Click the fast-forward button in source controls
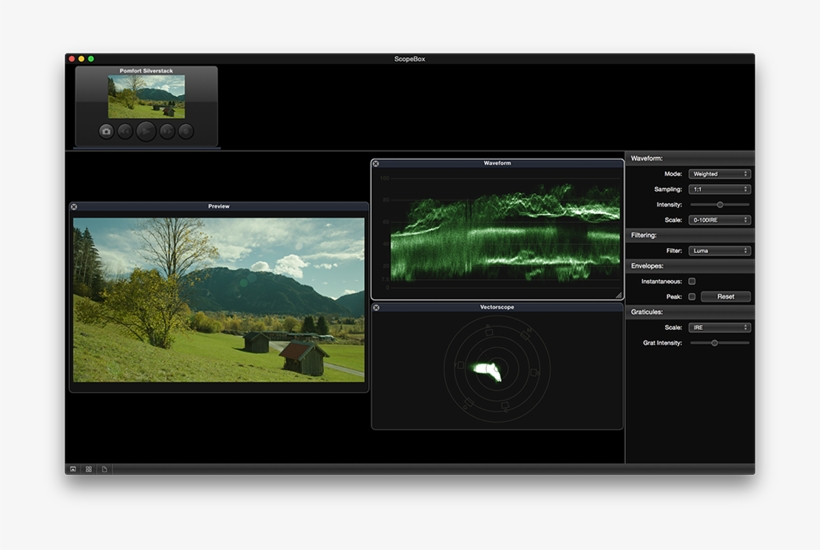Viewport: 820px width, 550px height. click(167, 131)
